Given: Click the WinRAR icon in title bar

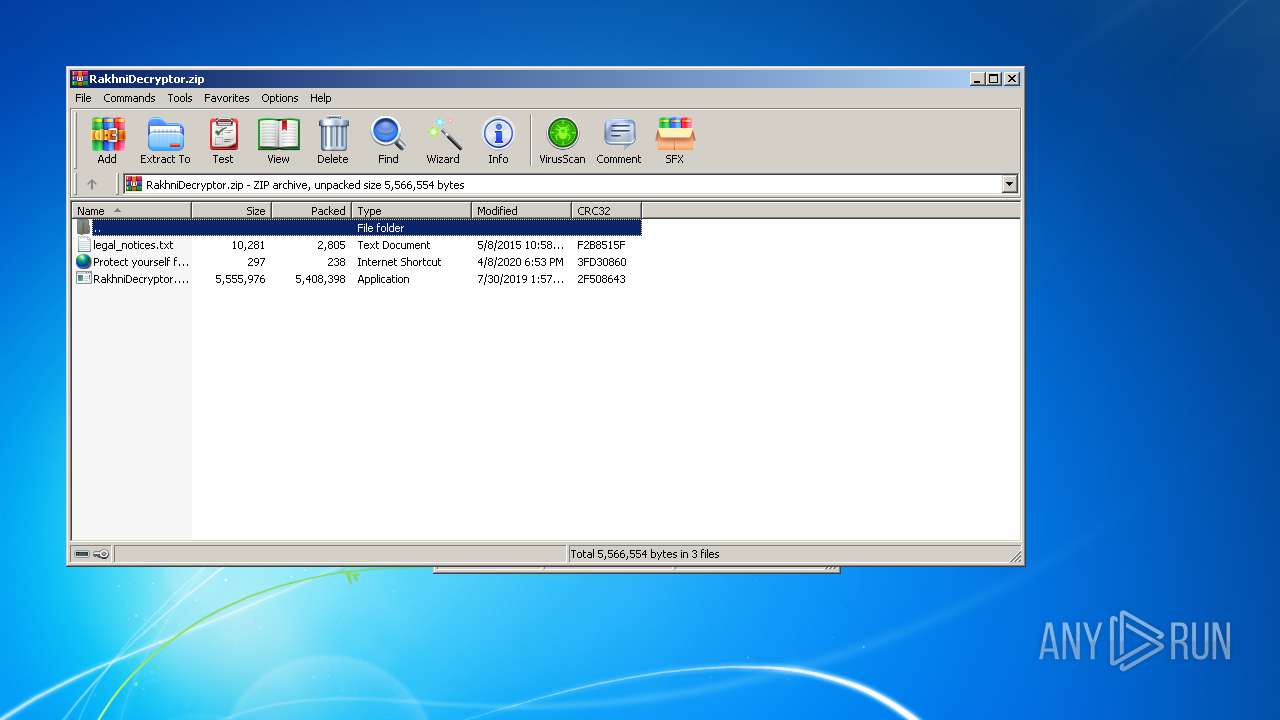Looking at the screenshot, I should (x=79, y=79).
